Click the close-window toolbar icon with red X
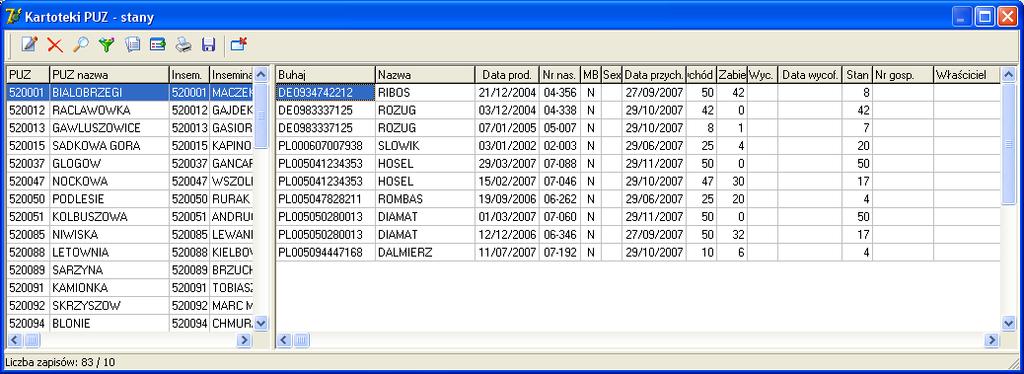The width and height of the screenshot is (1024, 374). (239, 44)
